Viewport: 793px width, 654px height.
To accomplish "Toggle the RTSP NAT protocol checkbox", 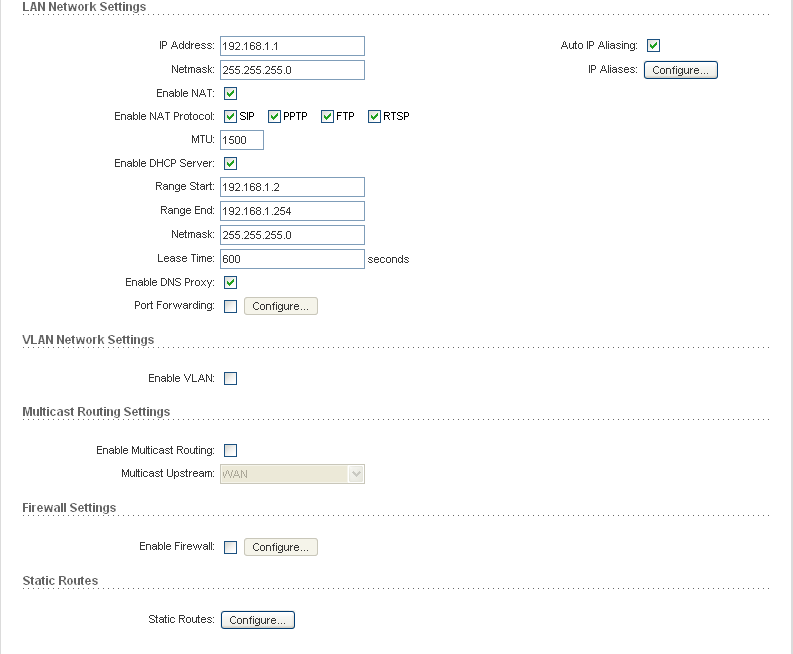I will pos(374,117).
